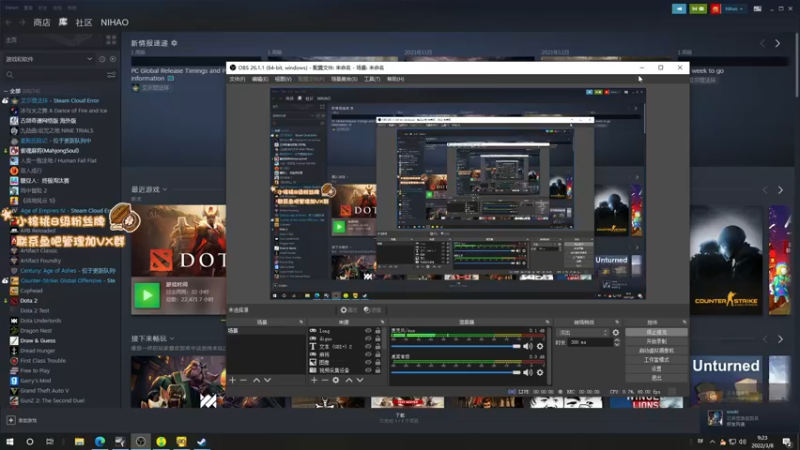
Task: Open scene transition properties gear
Action: (616, 333)
